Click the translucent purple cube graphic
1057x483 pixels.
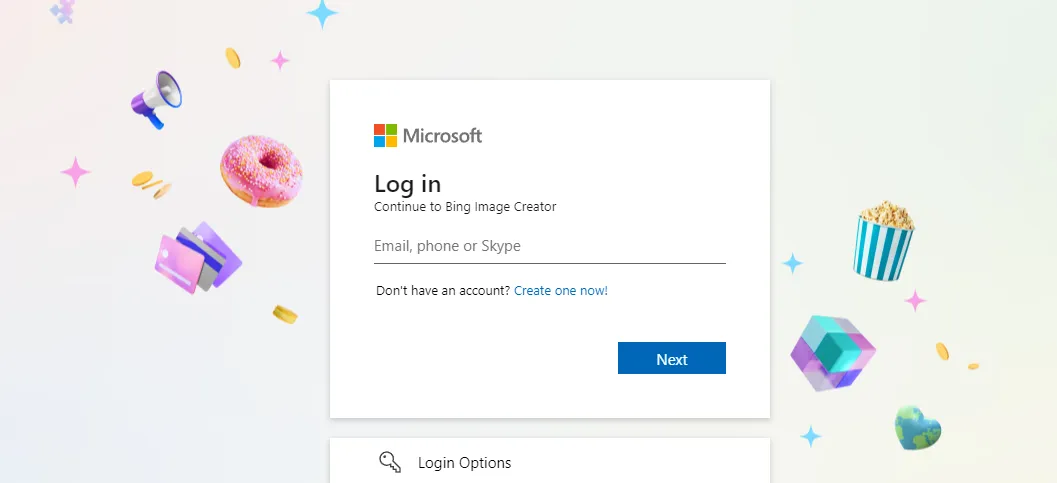833,354
